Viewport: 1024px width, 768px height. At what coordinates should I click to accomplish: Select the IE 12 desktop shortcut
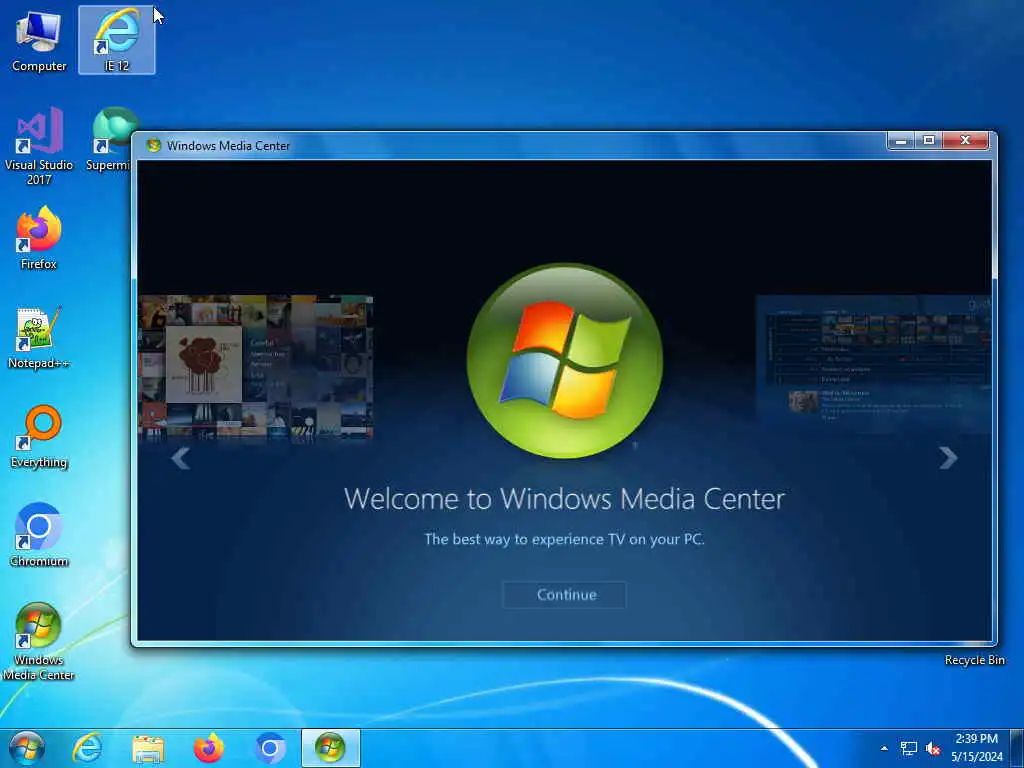click(x=117, y=40)
